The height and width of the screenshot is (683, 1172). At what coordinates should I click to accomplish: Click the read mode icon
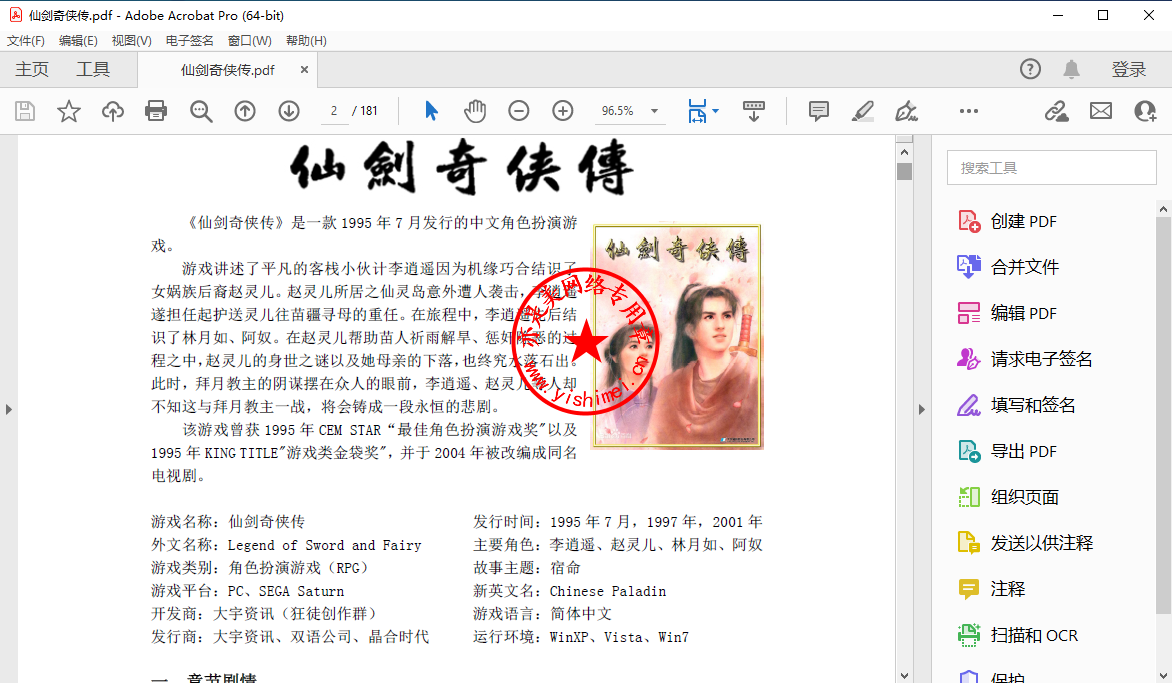753,111
